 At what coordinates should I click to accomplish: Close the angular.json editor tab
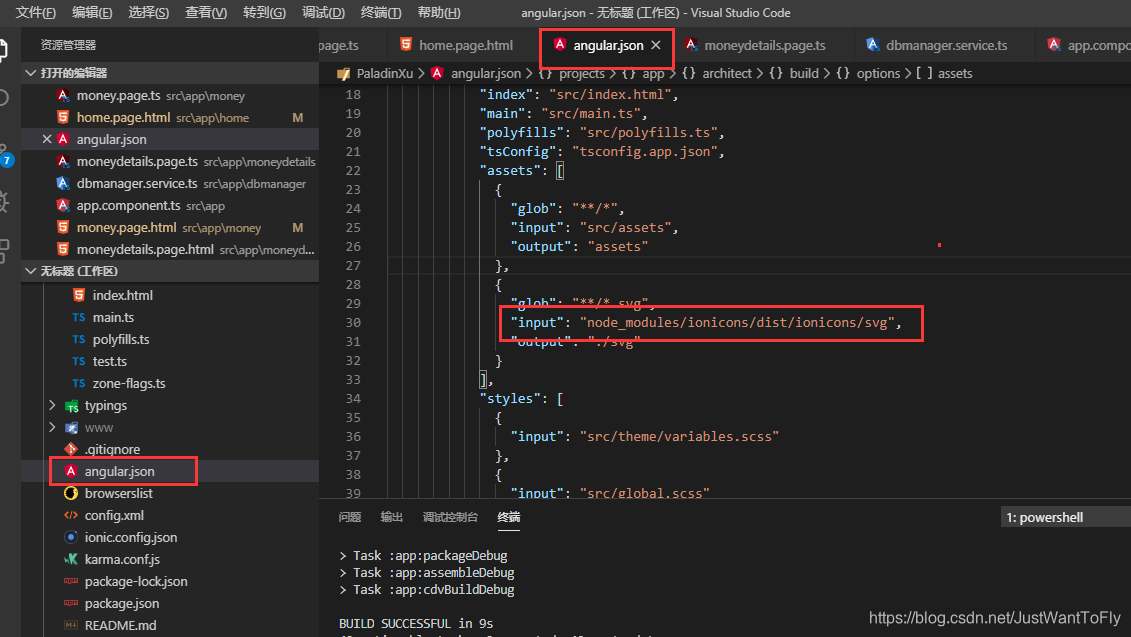(656, 45)
